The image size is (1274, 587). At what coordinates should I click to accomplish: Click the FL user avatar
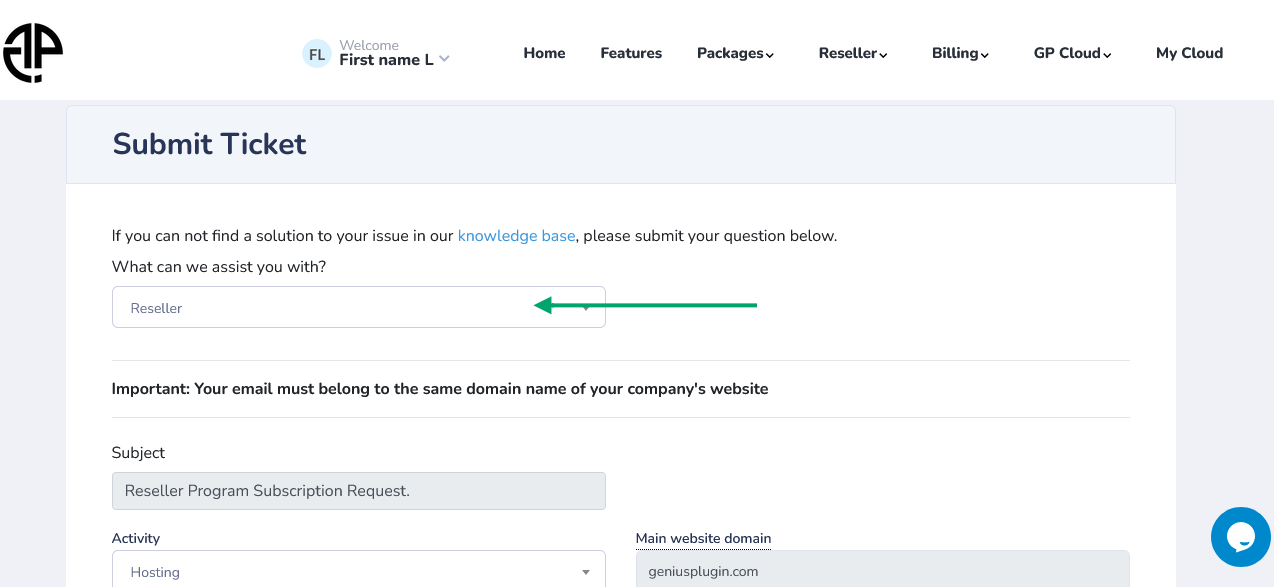(x=316, y=54)
